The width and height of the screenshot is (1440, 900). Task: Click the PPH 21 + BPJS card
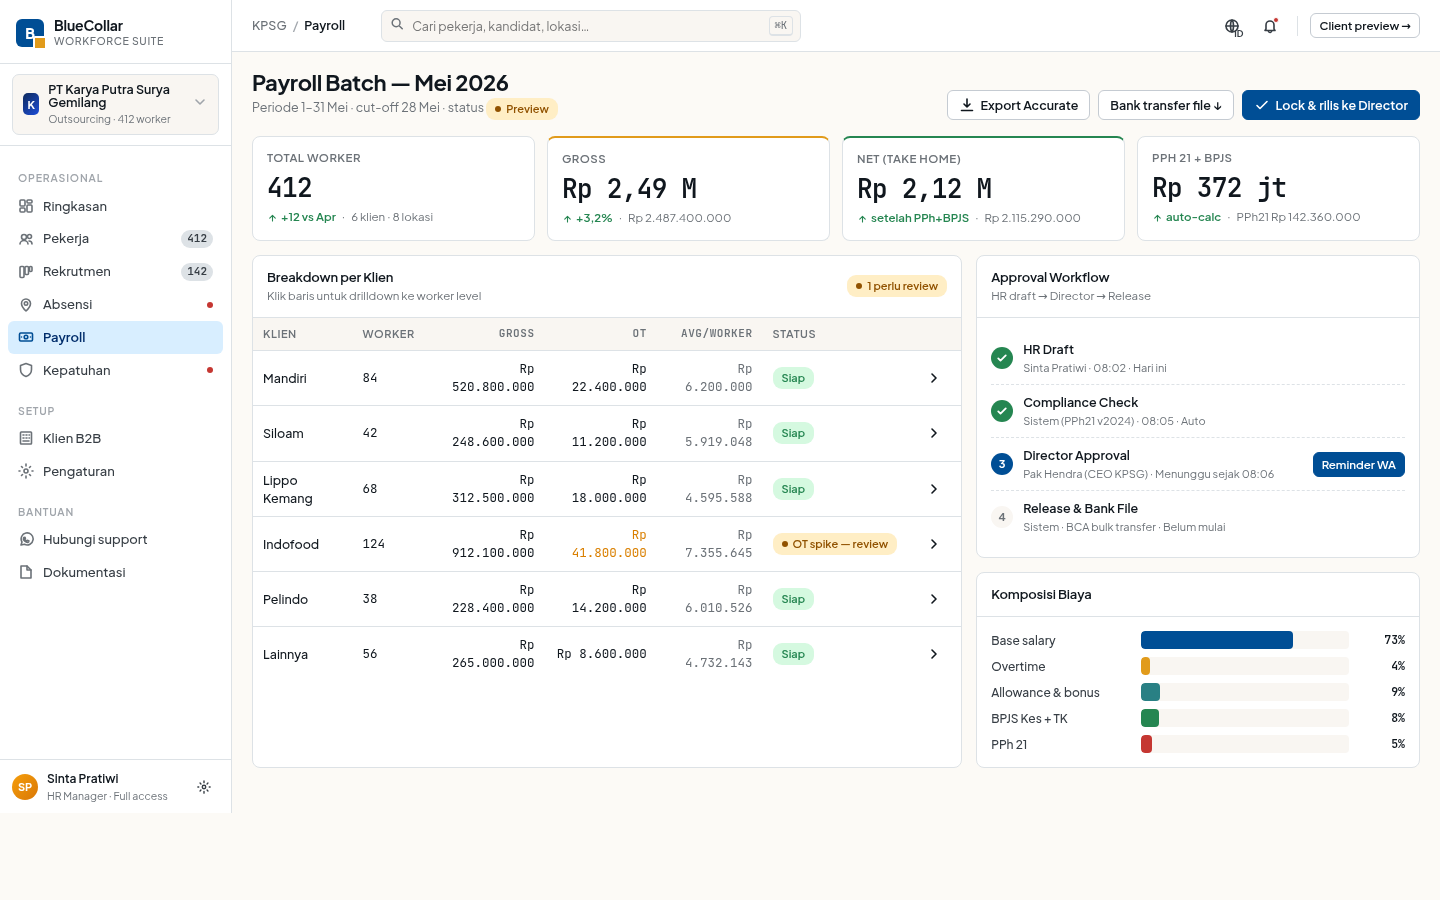coord(1278,188)
